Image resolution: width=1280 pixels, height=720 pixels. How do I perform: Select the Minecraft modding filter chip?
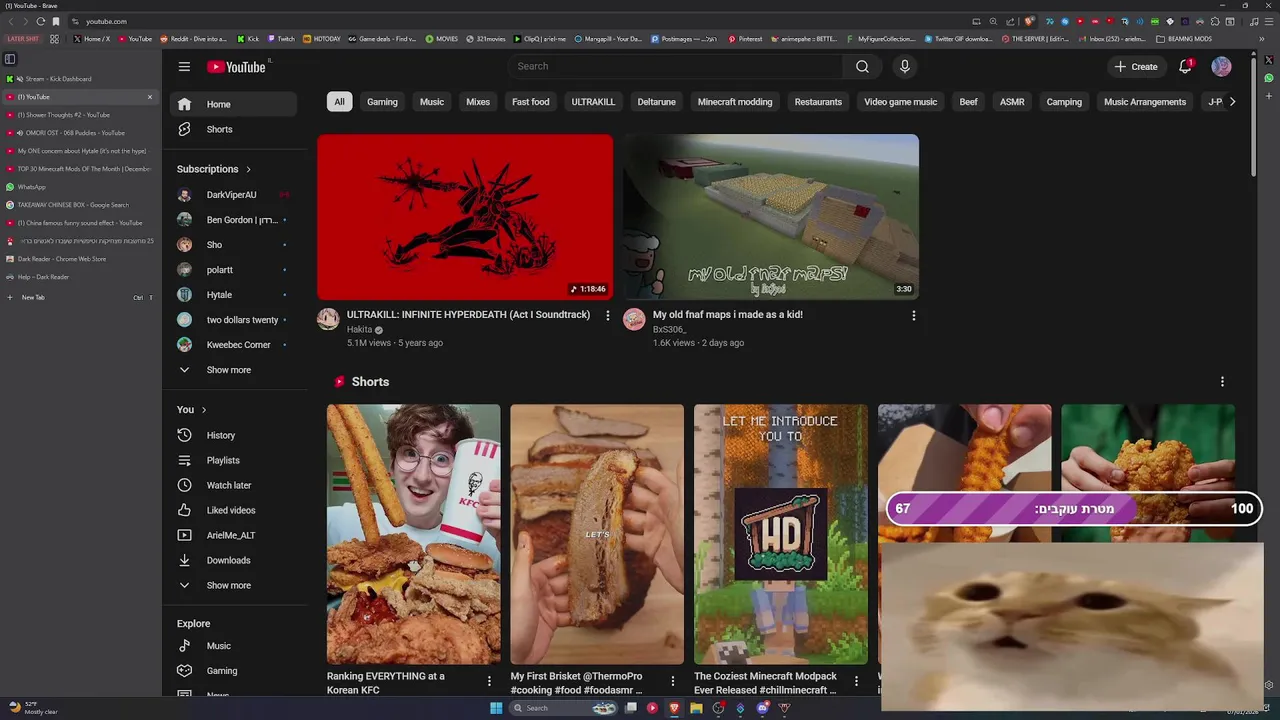tap(735, 102)
